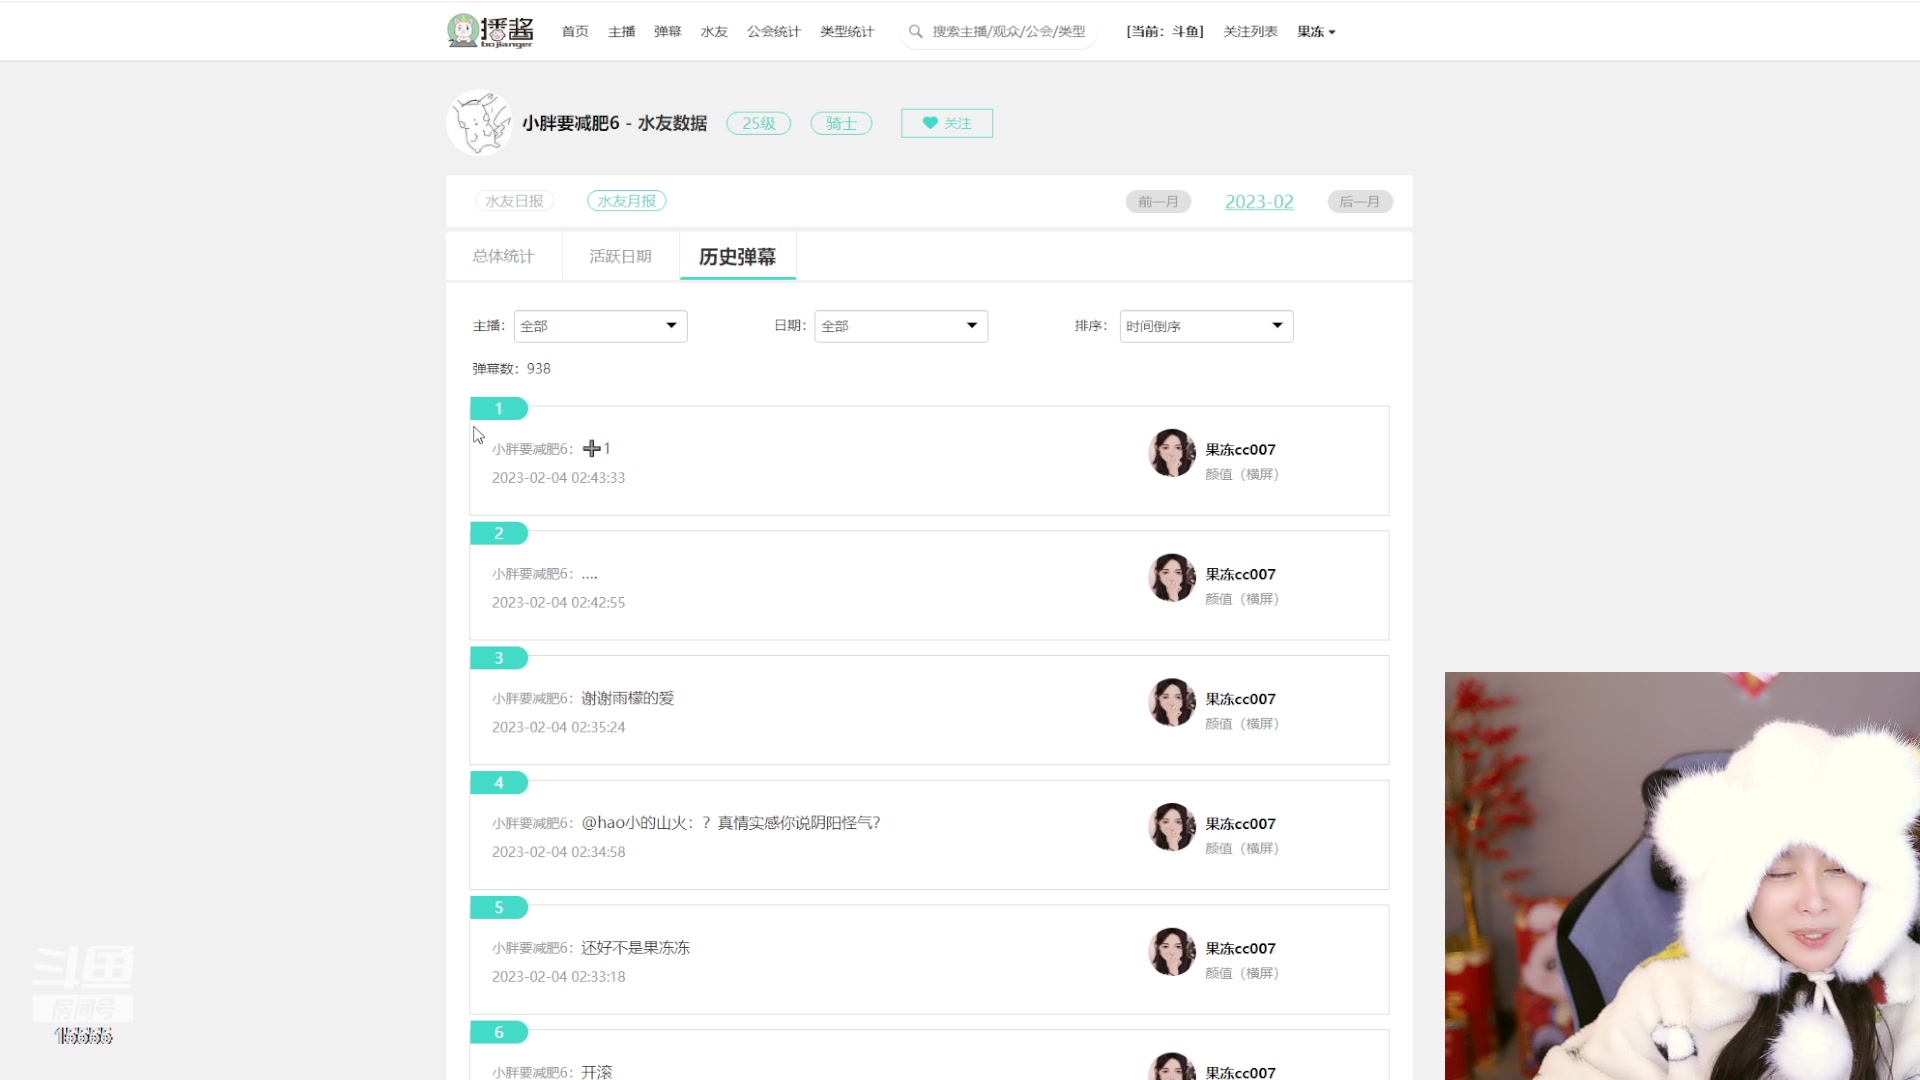Click the streamer webcam overlay
The width and height of the screenshot is (1920, 1080).
[1682, 876]
